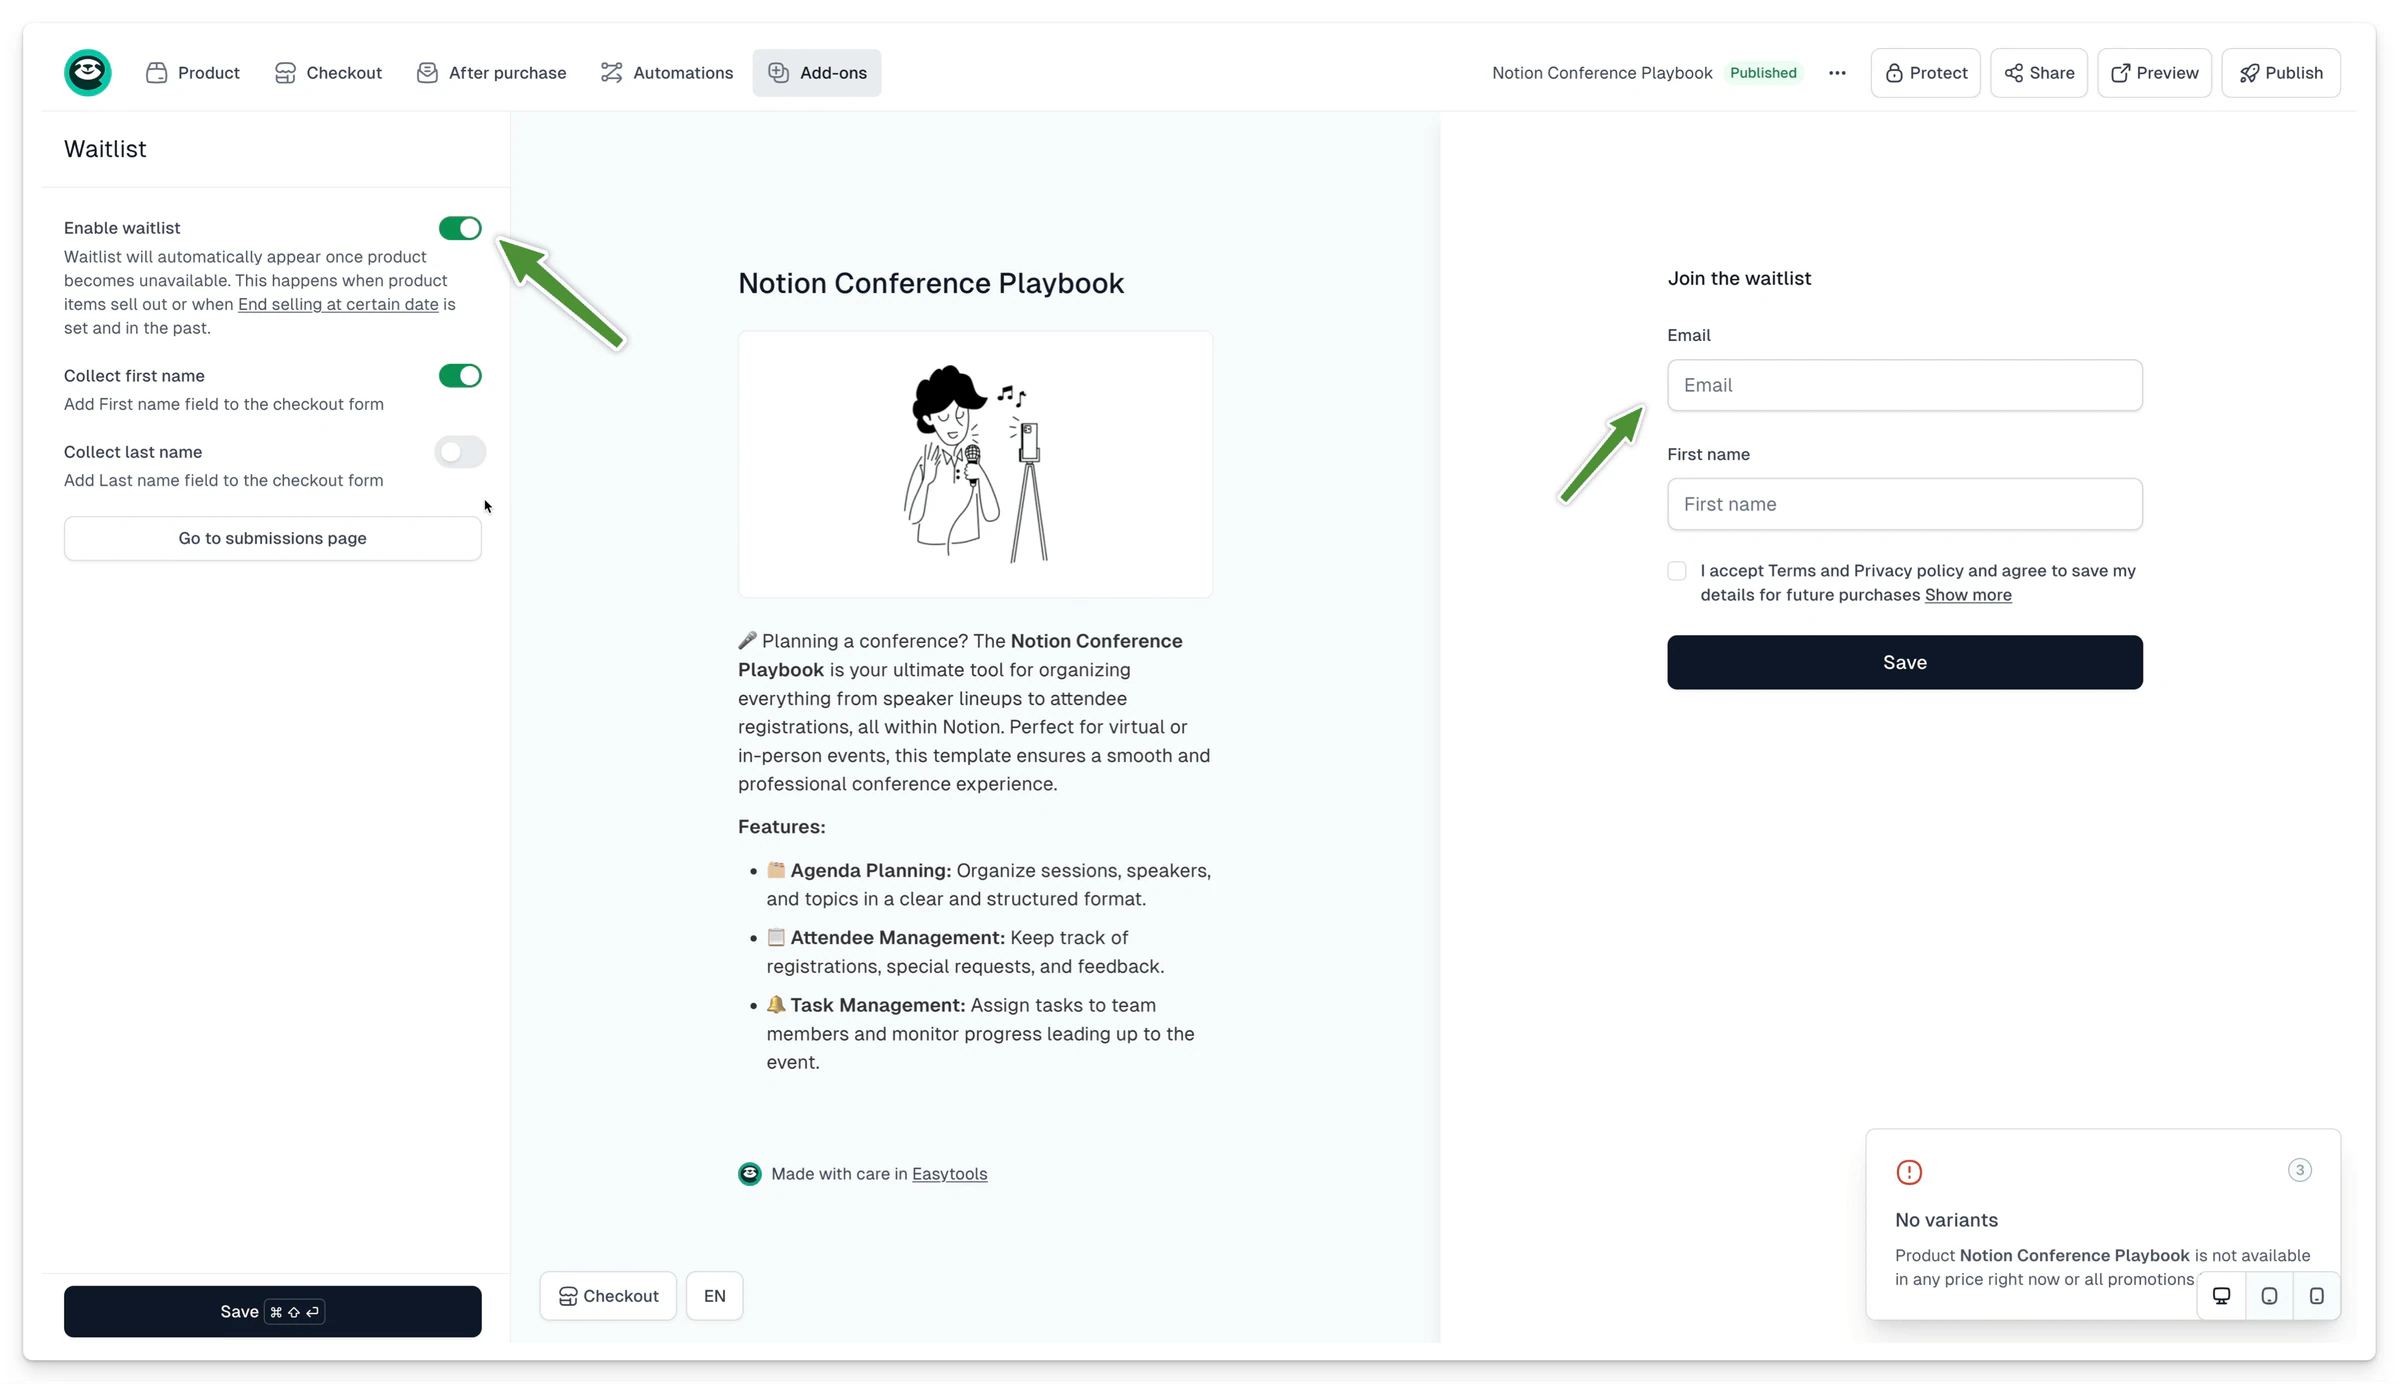Screen dimensions: 2400x1384
Task: Open the Product tab
Action: [x=193, y=73]
